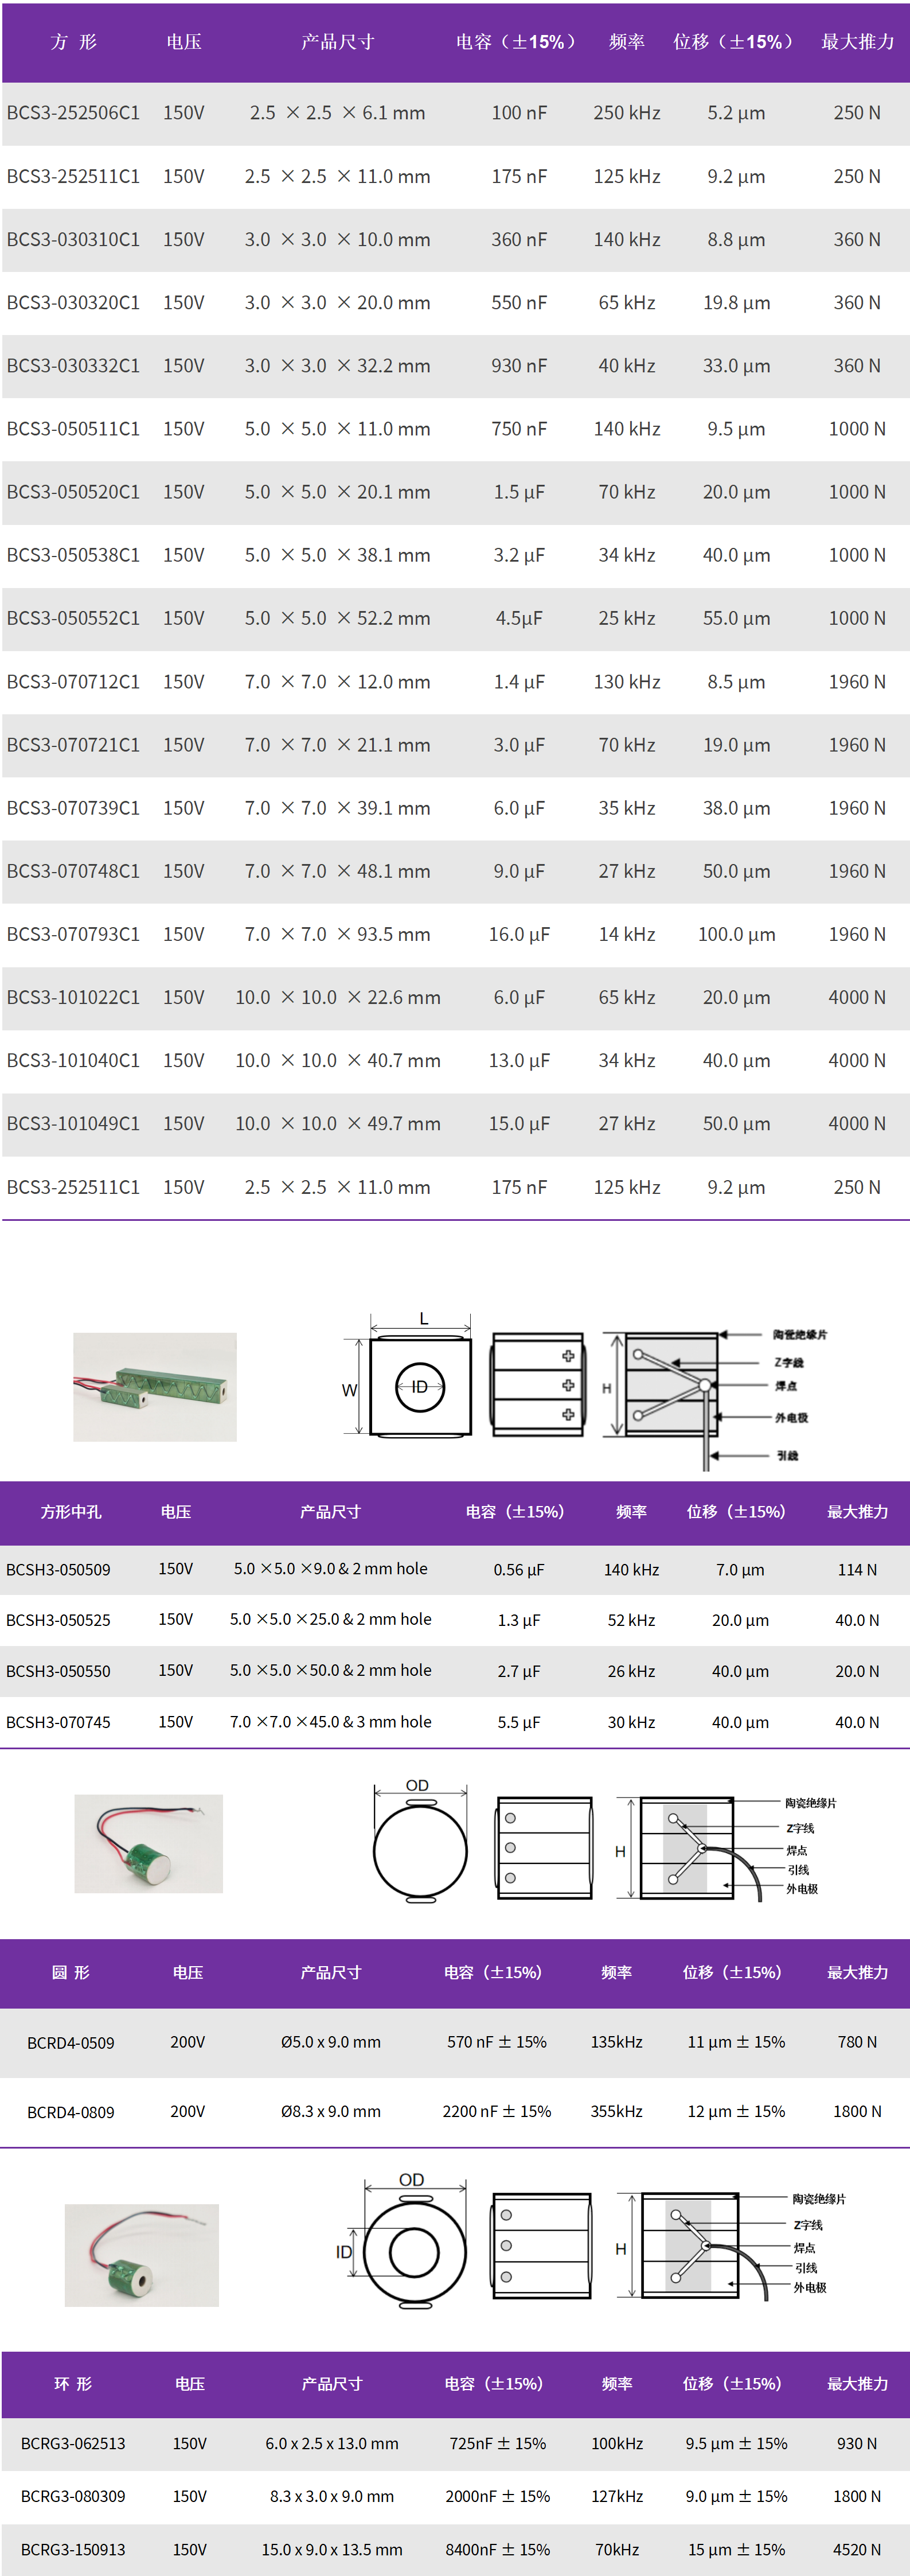This screenshot has height=2576, width=910.
Task: Select the BCSH3-050509 model cell
Action: pyautogui.click(x=58, y=1569)
